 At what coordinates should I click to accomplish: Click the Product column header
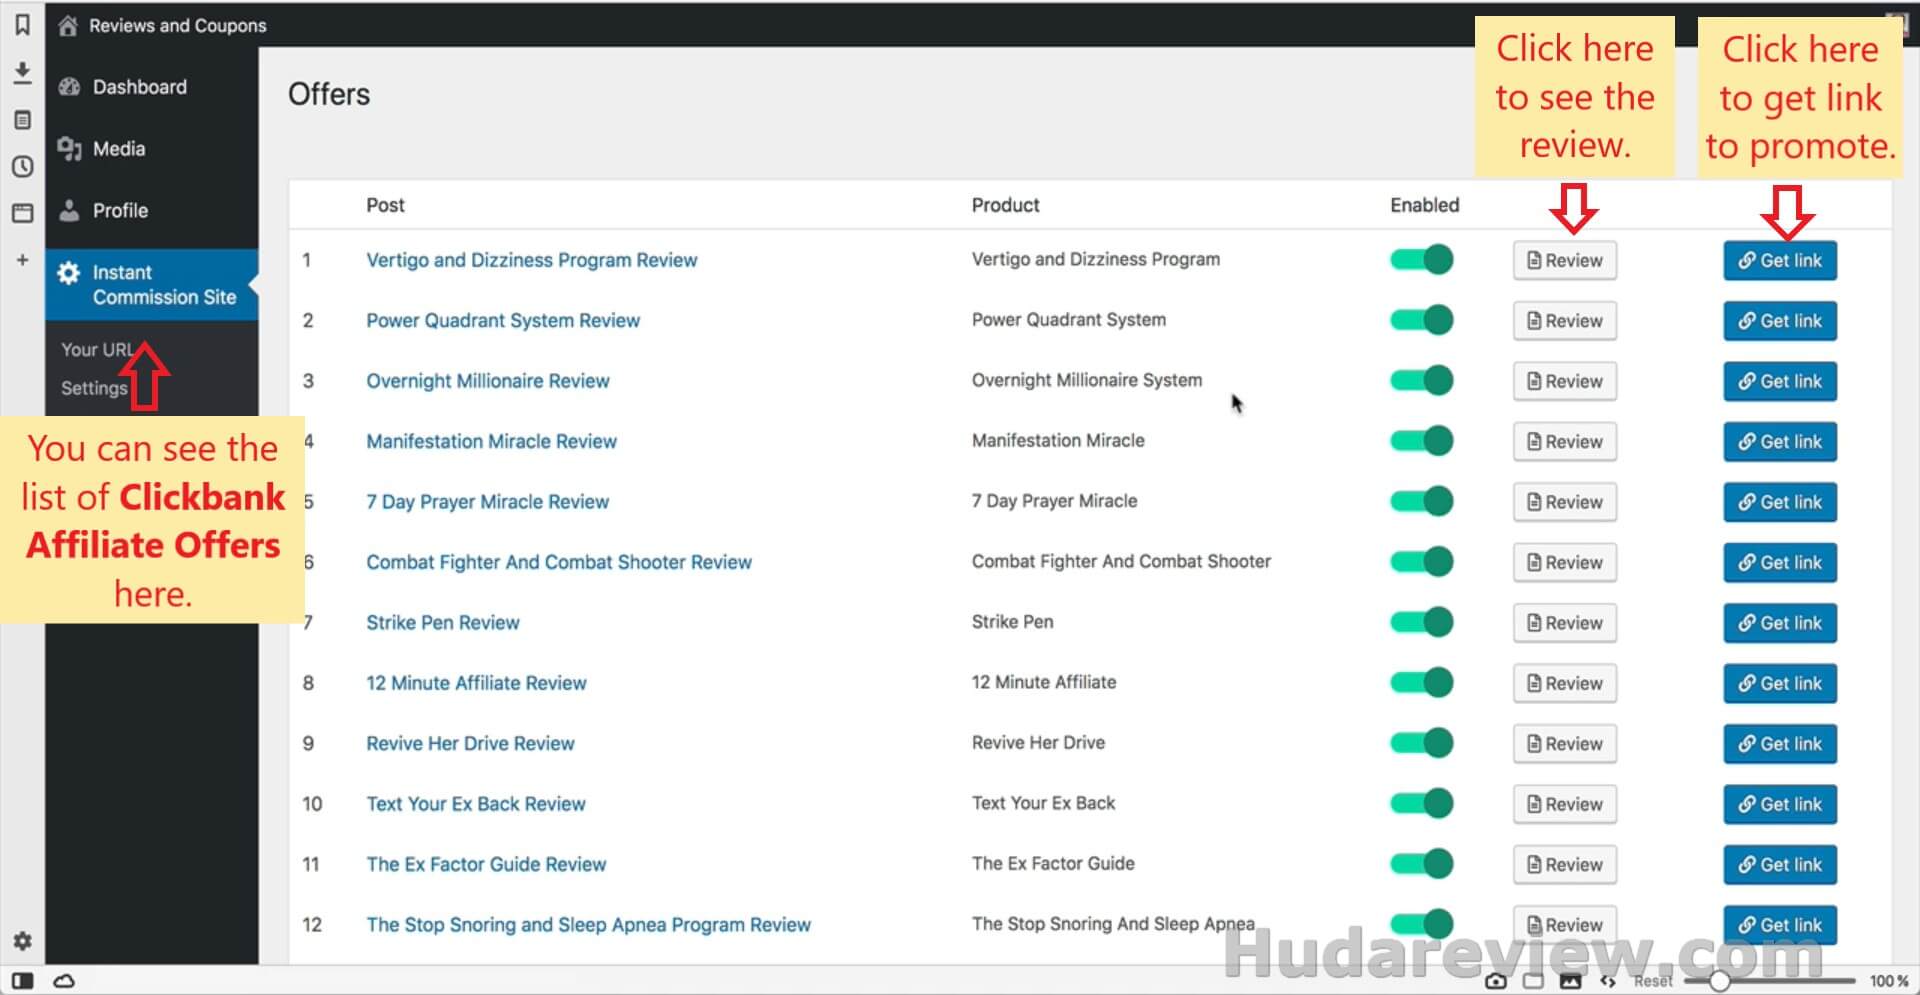tap(1005, 205)
